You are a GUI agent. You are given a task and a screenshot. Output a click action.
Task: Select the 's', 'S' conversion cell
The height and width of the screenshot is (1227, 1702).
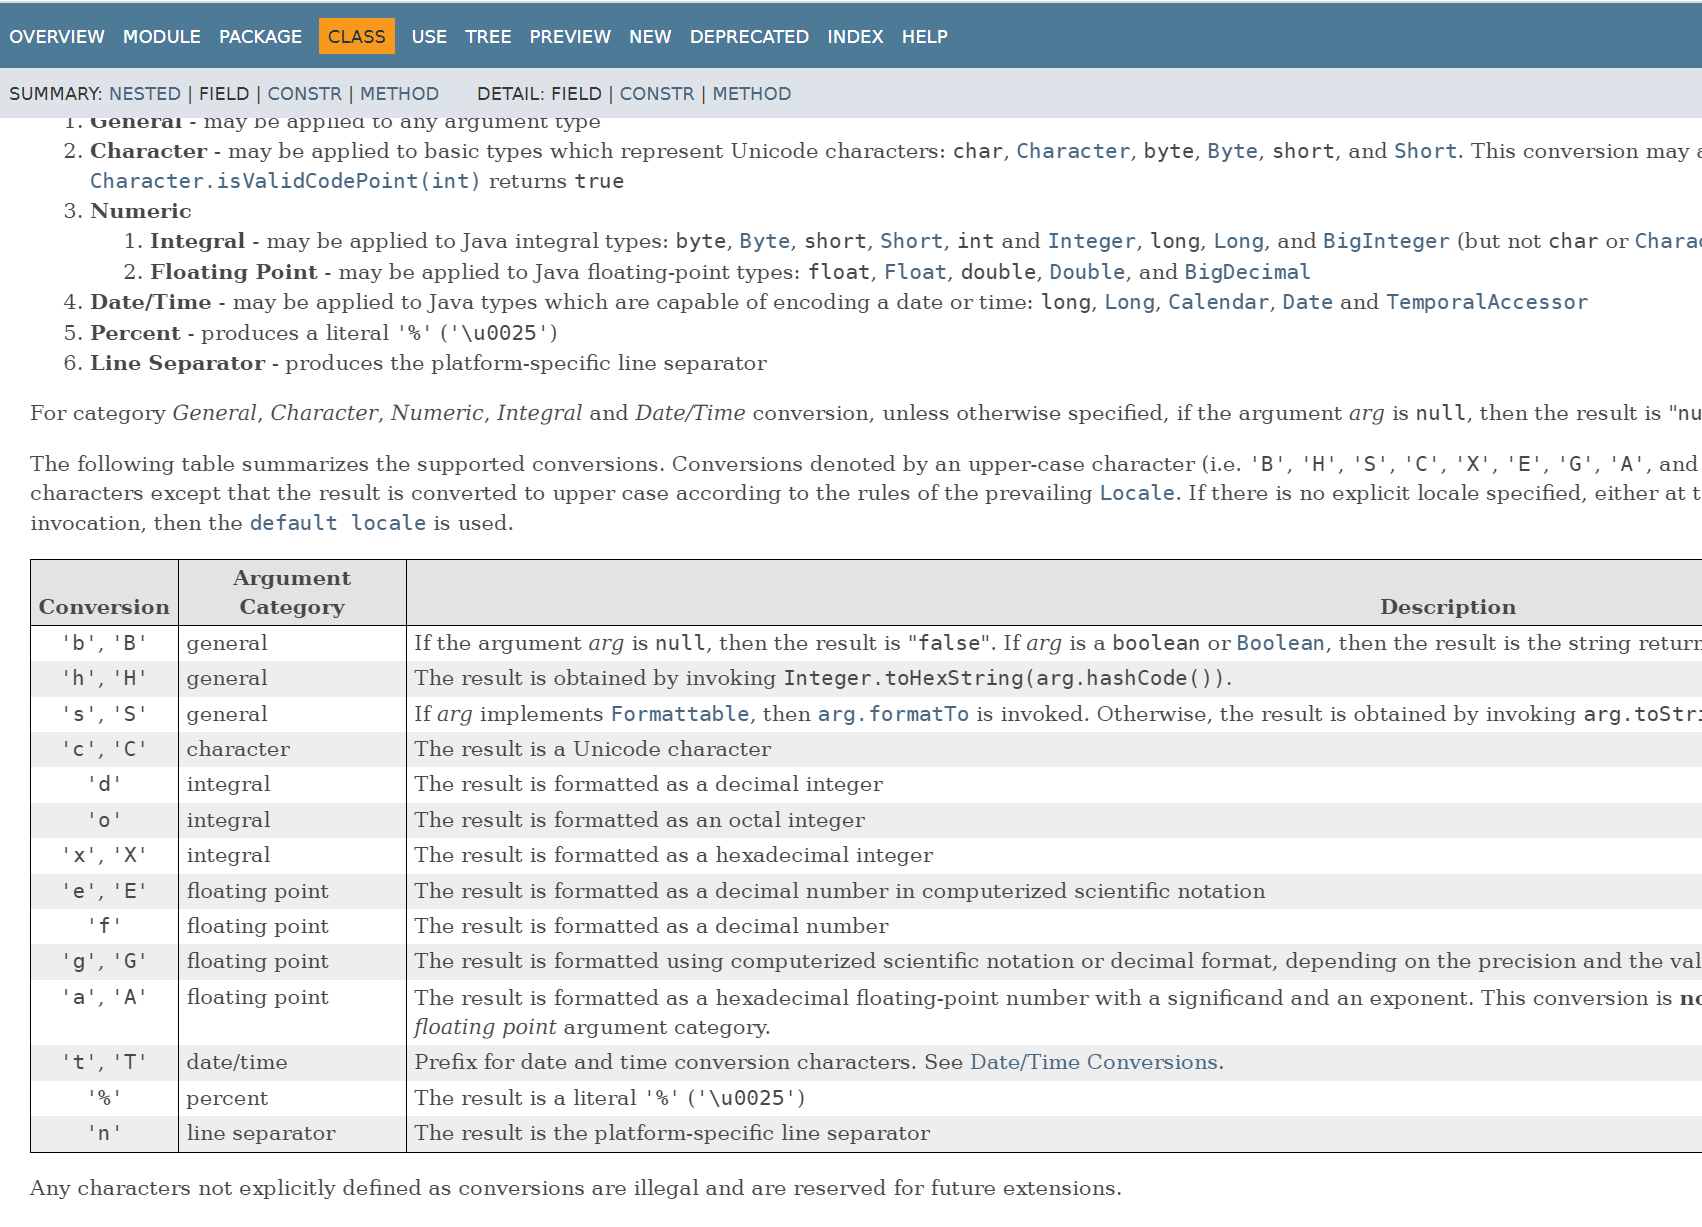click(x=104, y=714)
